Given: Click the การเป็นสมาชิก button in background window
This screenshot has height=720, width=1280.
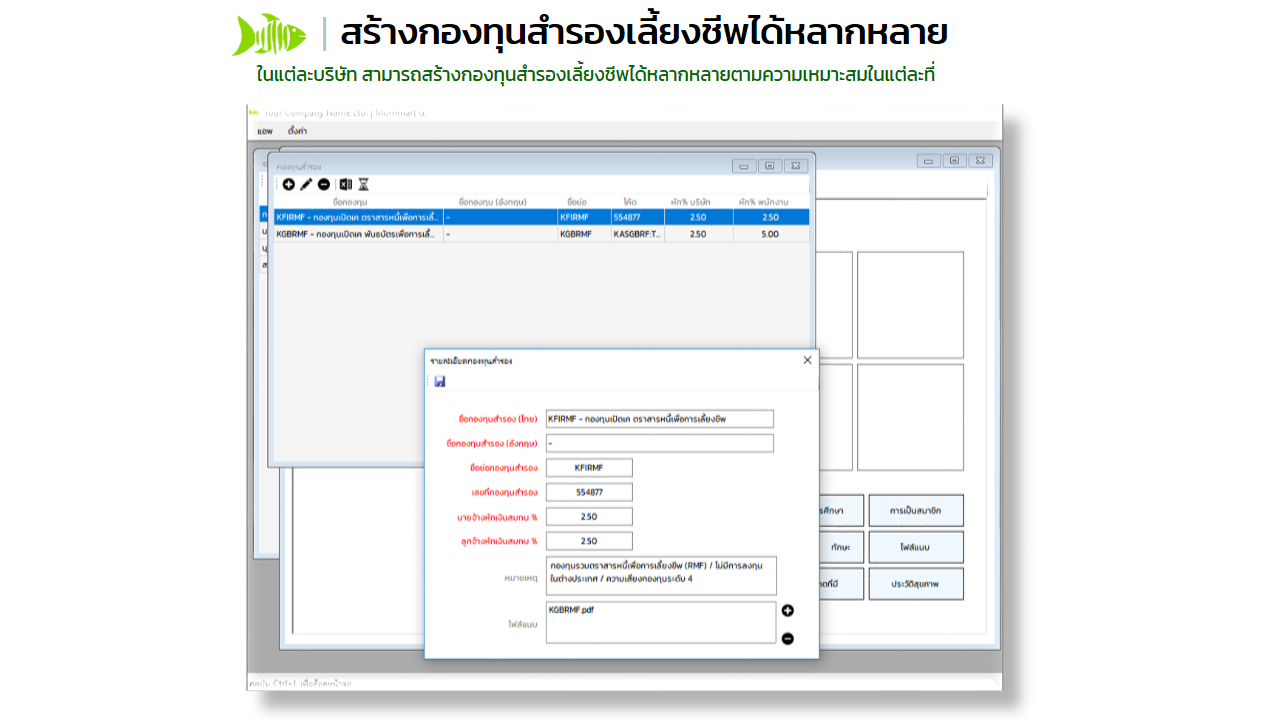Looking at the screenshot, I should [x=916, y=510].
